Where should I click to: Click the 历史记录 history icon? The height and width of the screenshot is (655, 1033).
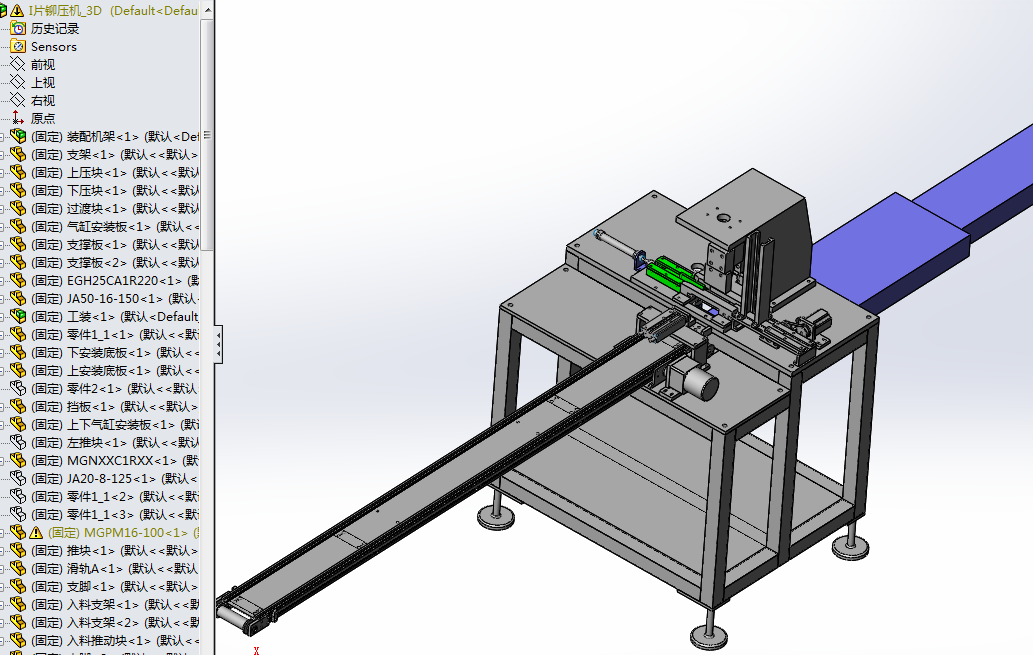pos(18,28)
